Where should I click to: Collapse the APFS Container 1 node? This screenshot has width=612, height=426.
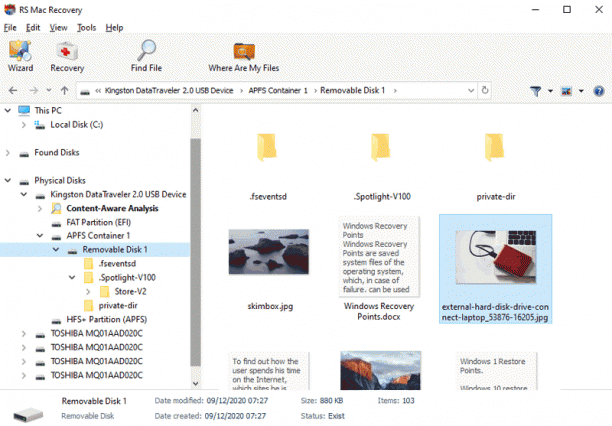pyautogui.click(x=40, y=236)
